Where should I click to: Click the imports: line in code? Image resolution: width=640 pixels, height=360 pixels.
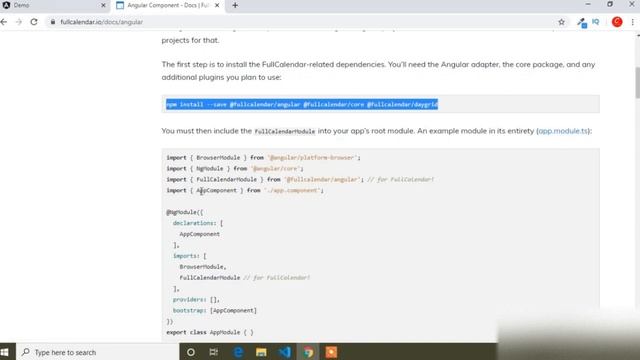(189, 256)
